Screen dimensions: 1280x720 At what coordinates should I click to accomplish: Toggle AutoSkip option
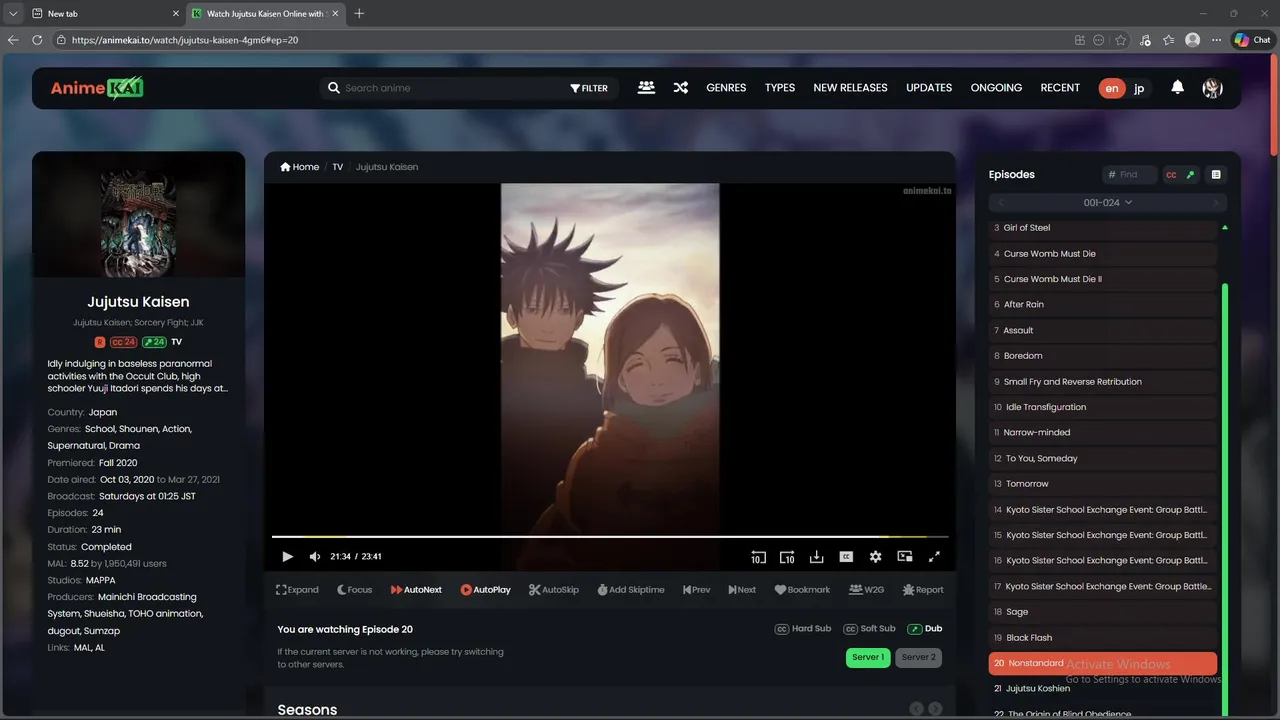click(553, 590)
